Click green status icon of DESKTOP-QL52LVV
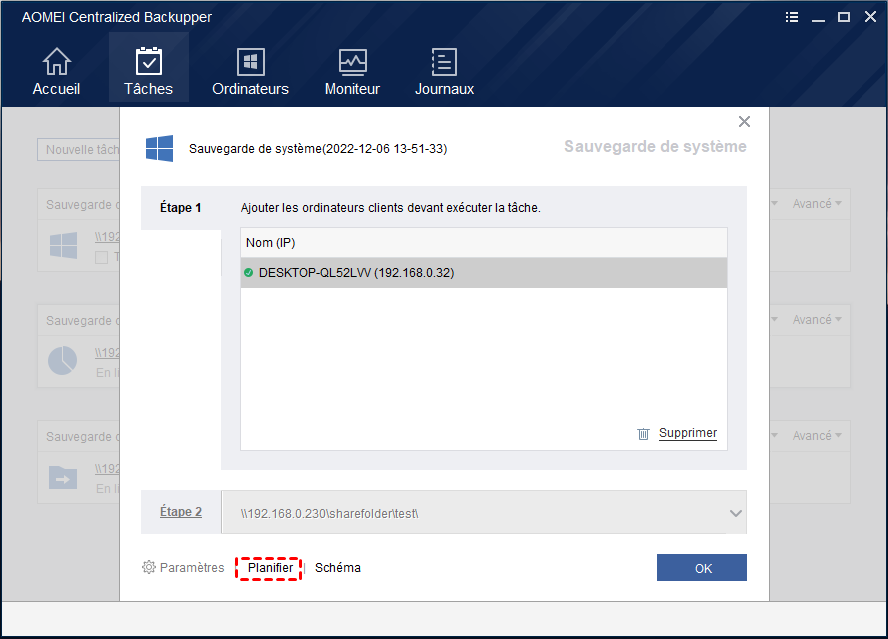 pyautogui.click(x=248, y=273)
